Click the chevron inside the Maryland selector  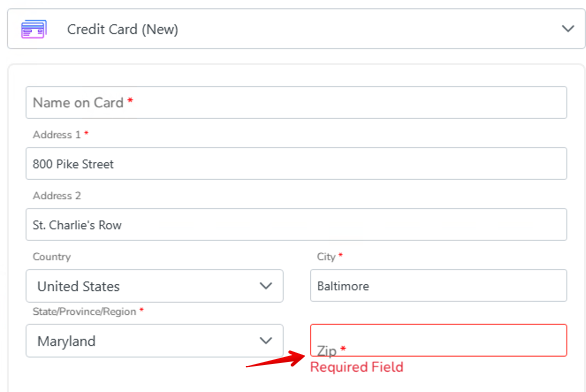coord(266,341)
